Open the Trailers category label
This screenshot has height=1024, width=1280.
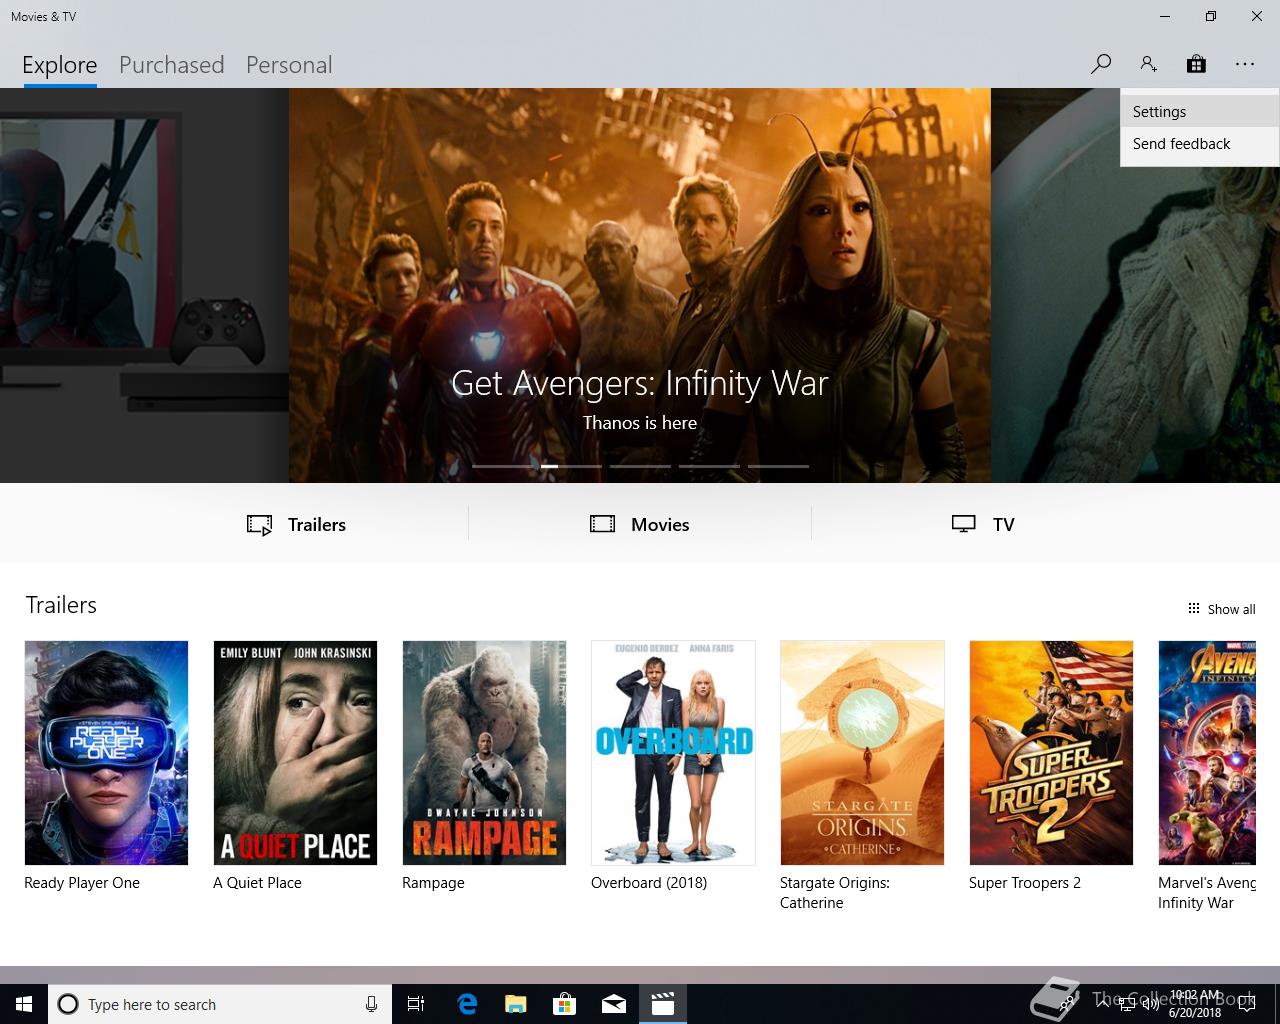(317, 524)
